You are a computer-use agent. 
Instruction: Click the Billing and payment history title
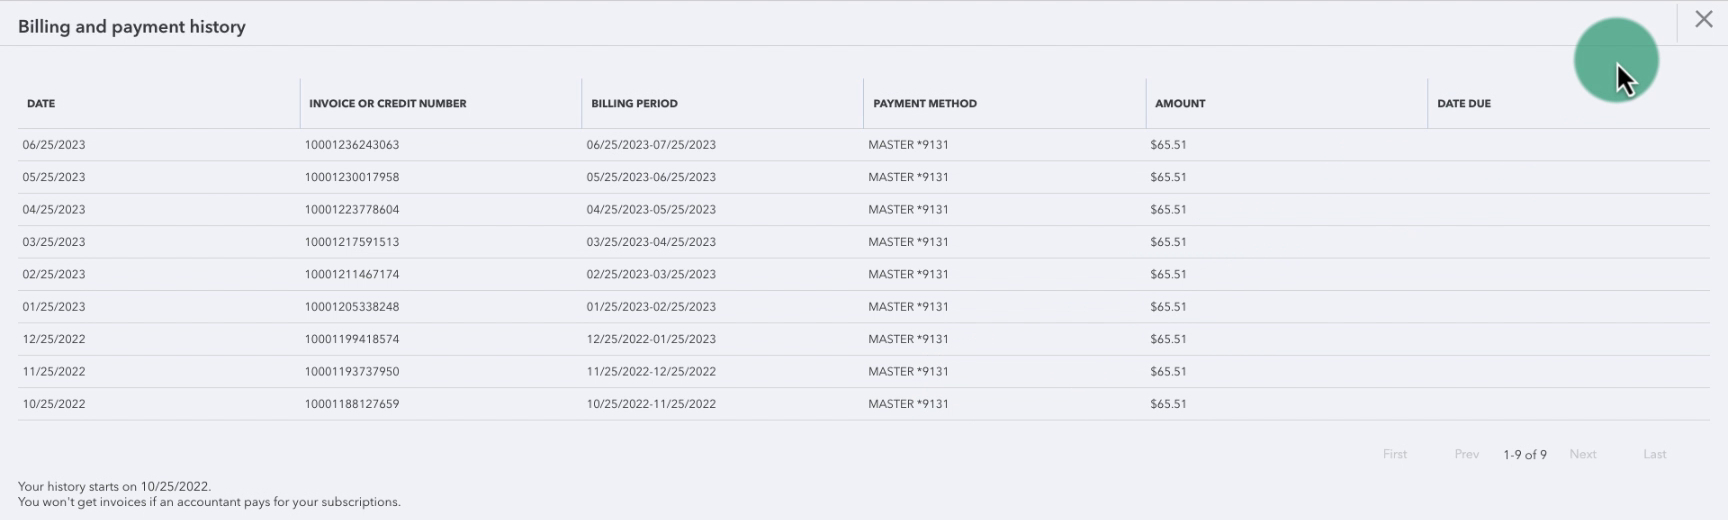(132, 27)
